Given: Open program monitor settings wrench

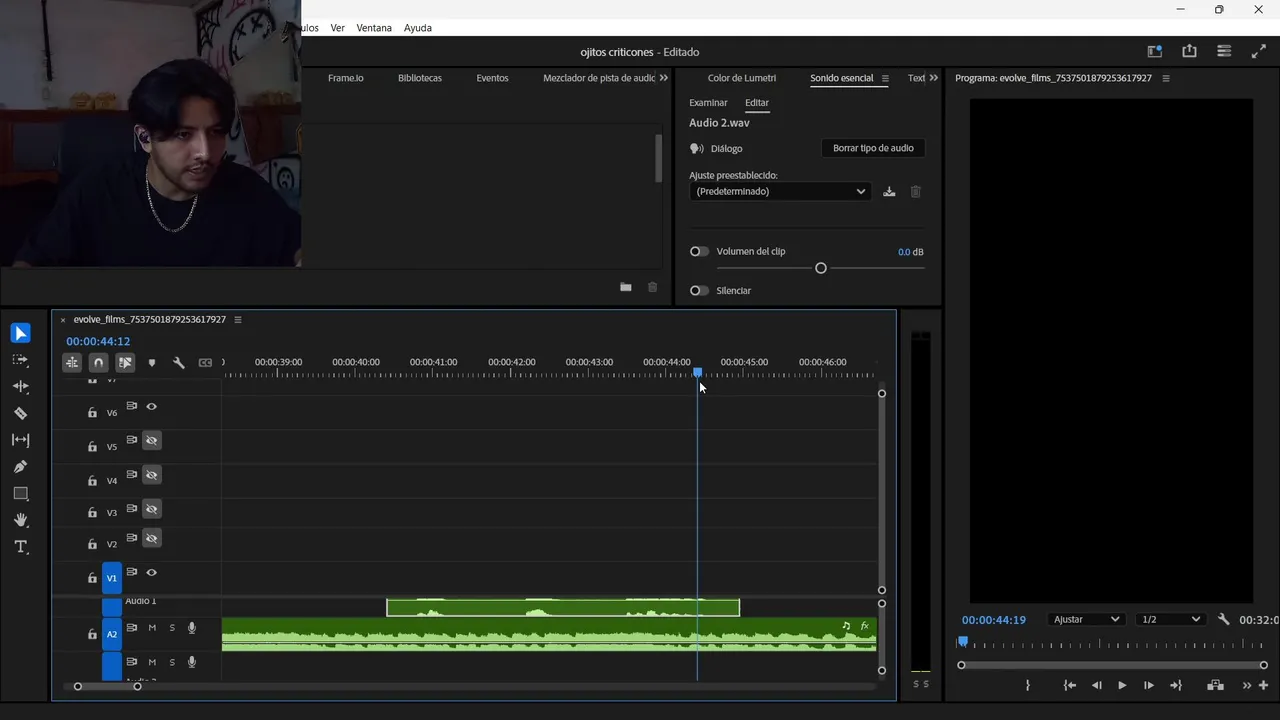Looking at the screenshot, I should tap(1223, 620).
